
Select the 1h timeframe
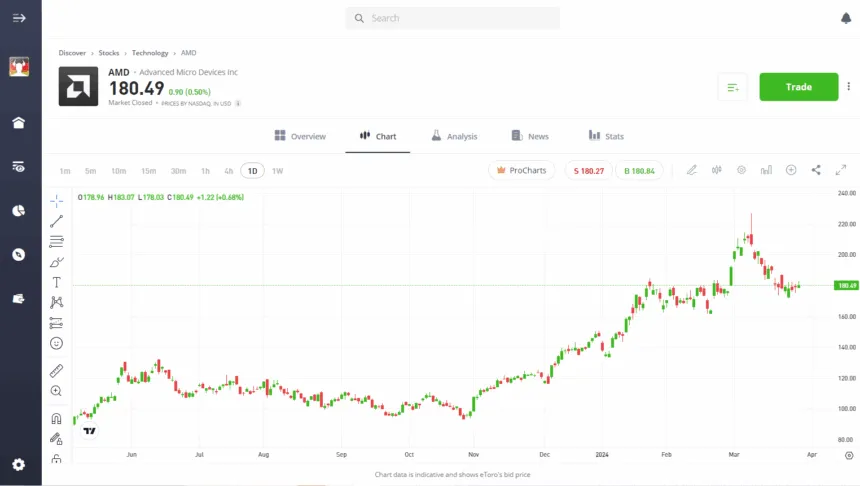[x=205, y=171]
